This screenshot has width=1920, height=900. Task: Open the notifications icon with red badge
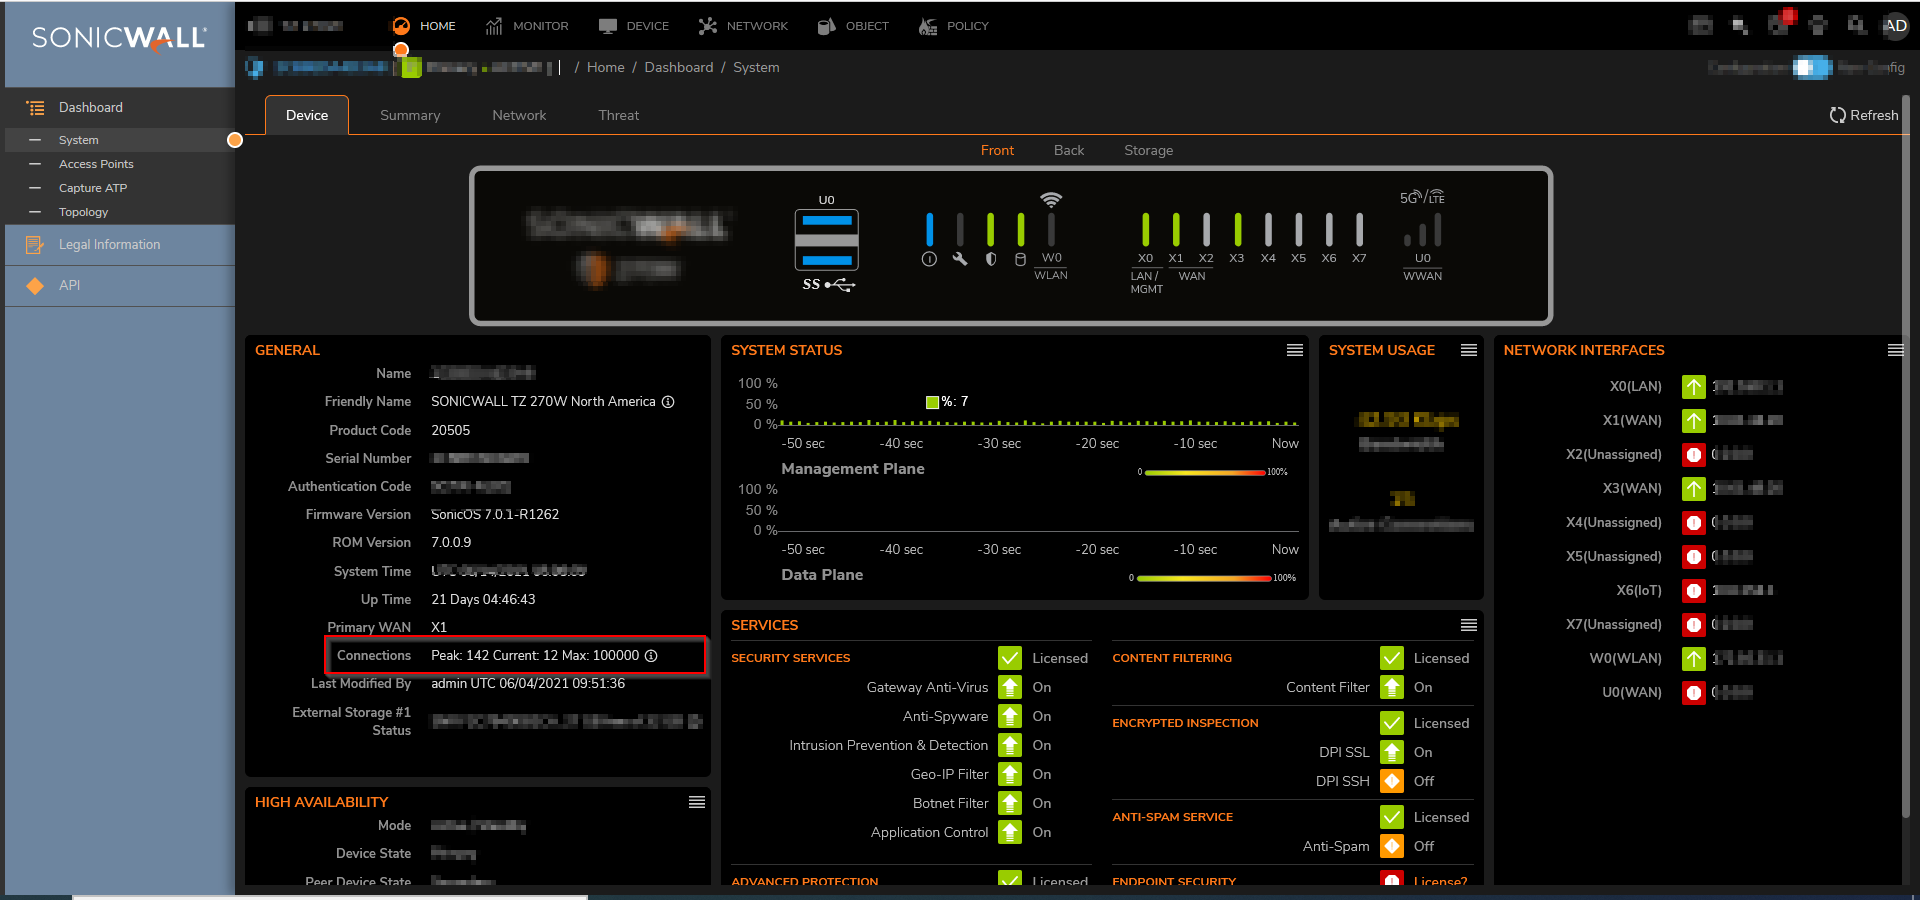[x=1781, y=24]
